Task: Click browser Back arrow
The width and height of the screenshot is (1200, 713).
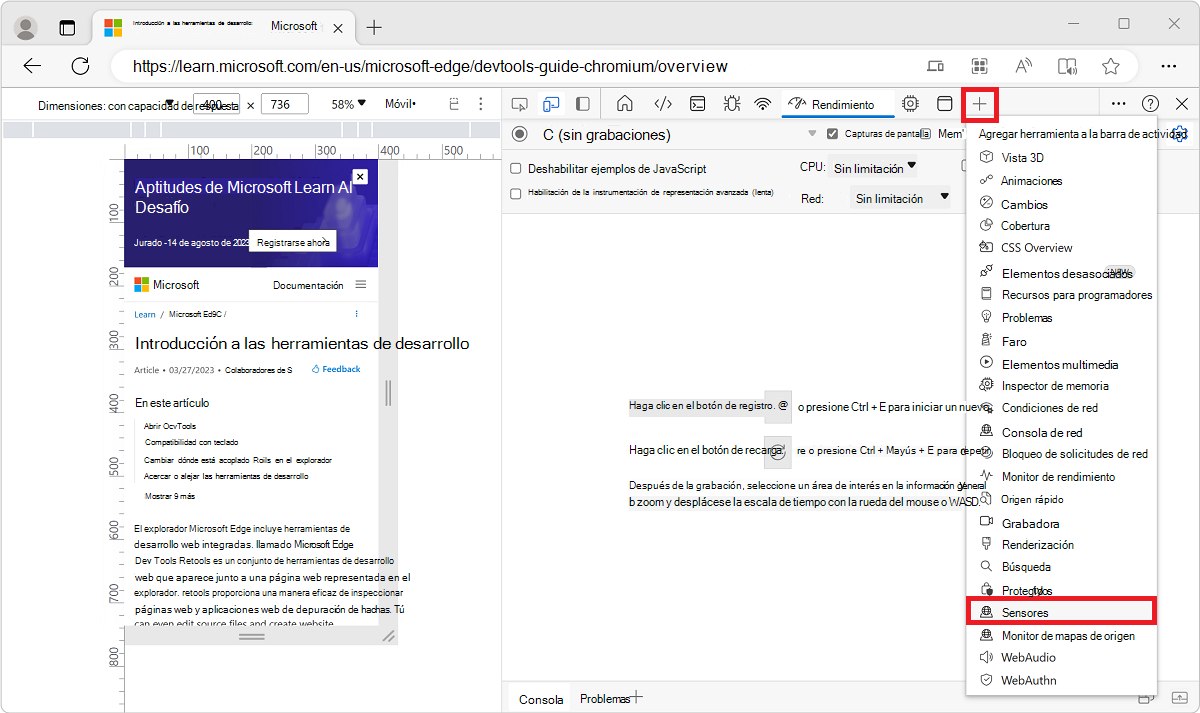Action: tap(32, 66)
